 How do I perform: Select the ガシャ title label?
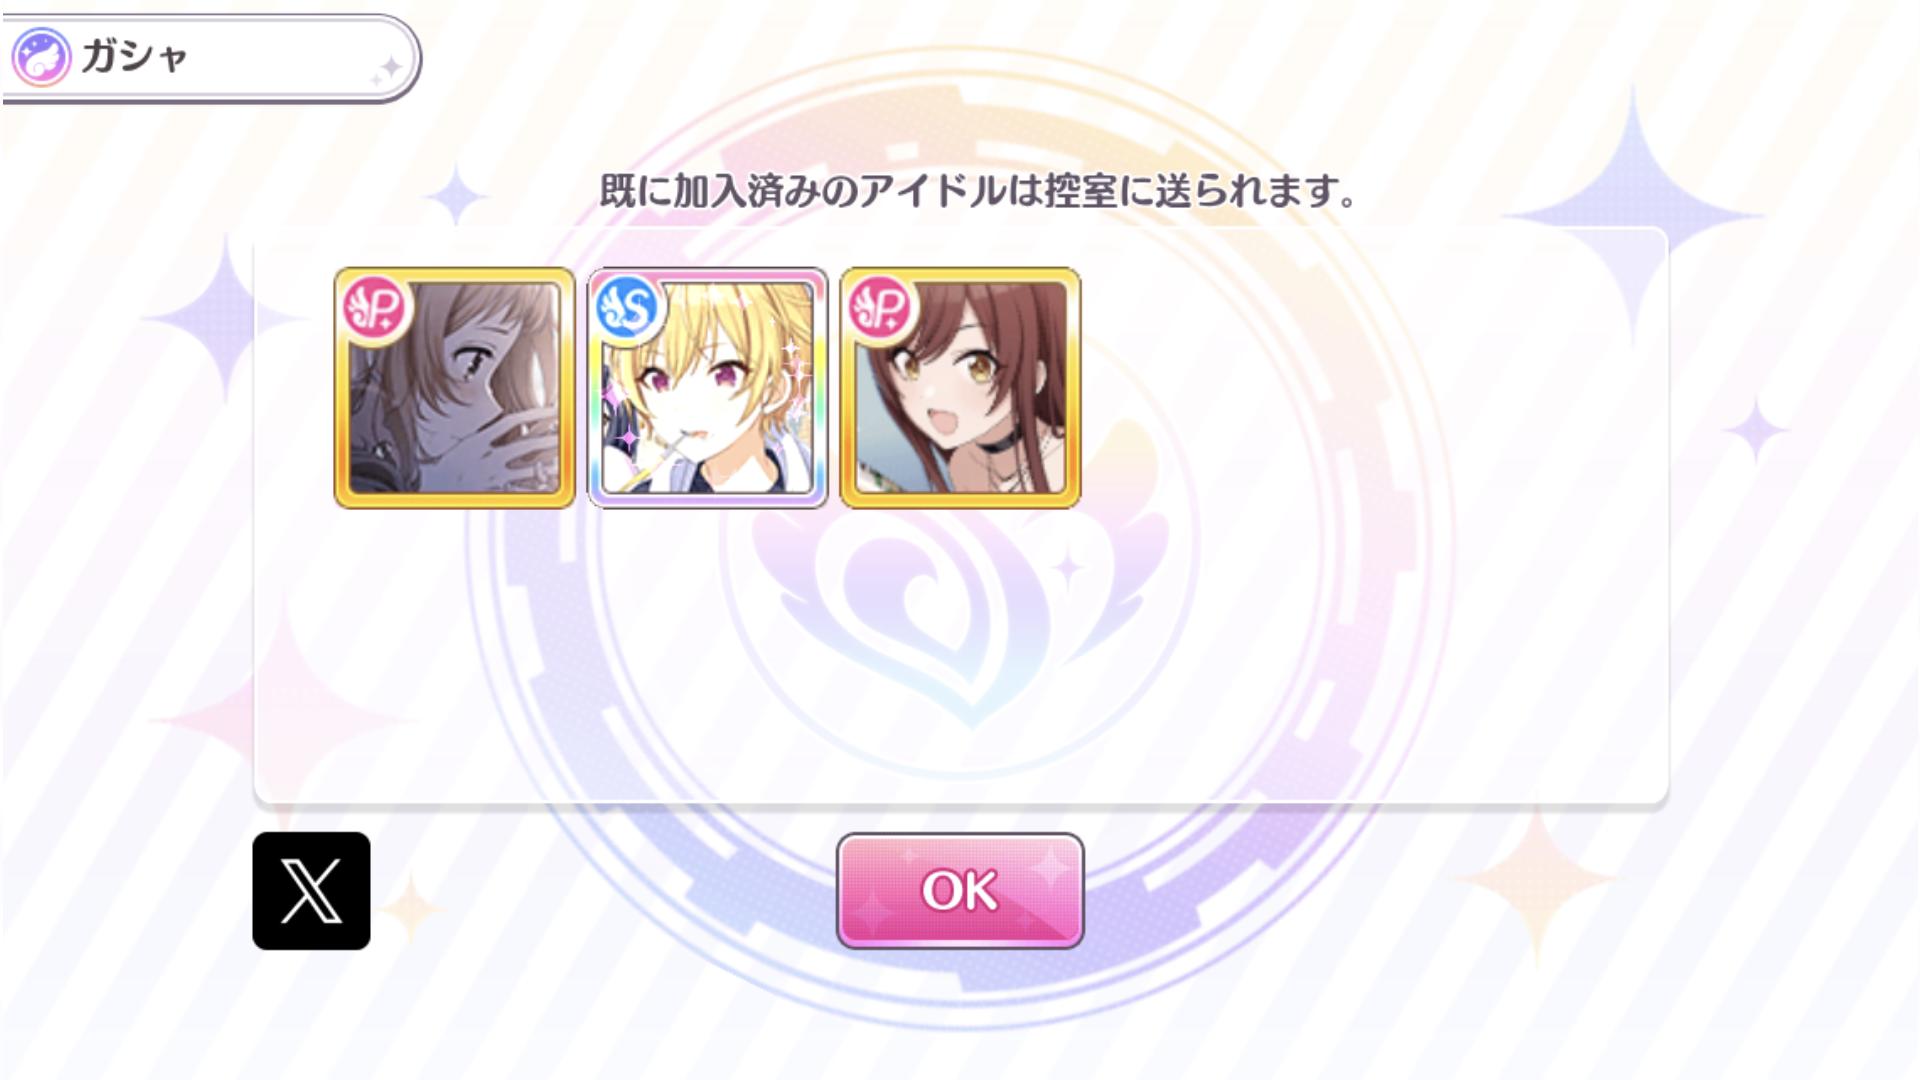(x=134, y=56)
